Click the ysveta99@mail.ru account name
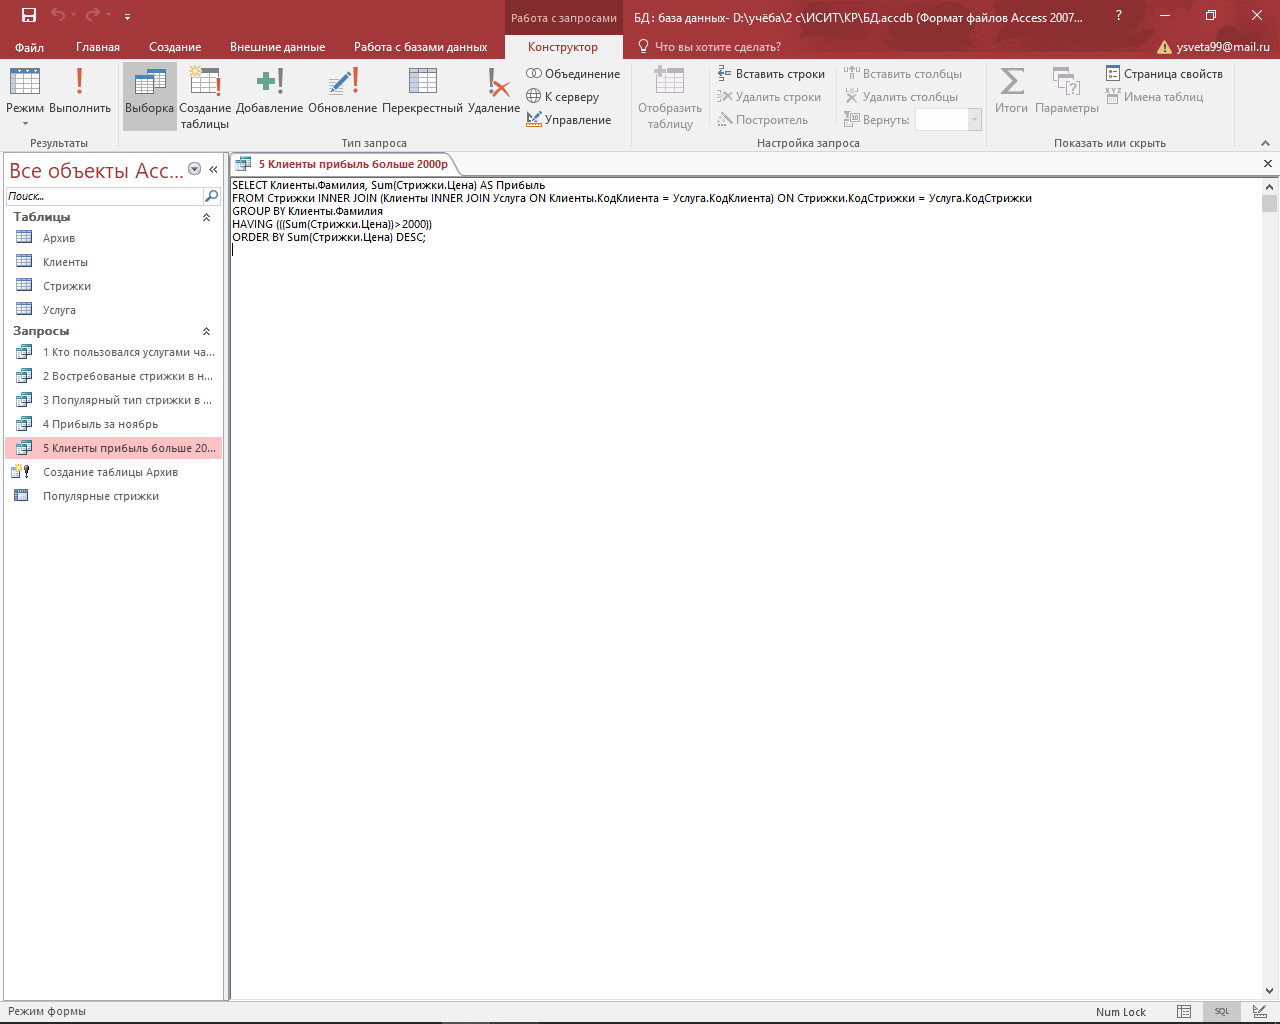 1223,47
